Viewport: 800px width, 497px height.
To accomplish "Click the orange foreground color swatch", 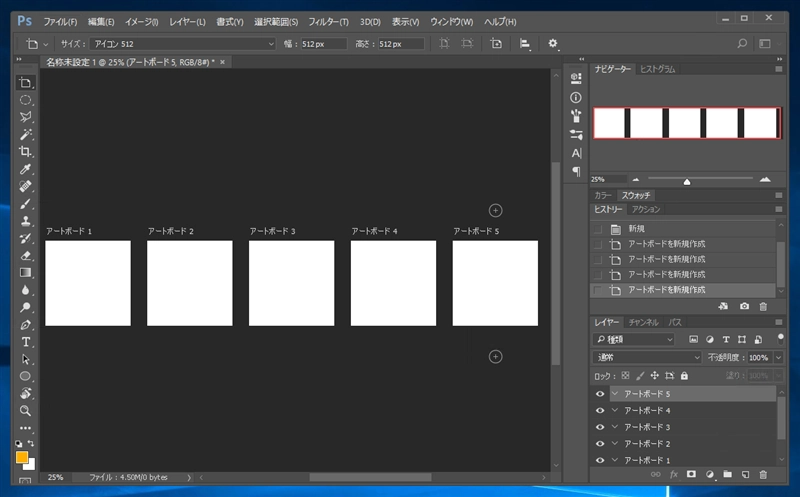I will [22, 457].
